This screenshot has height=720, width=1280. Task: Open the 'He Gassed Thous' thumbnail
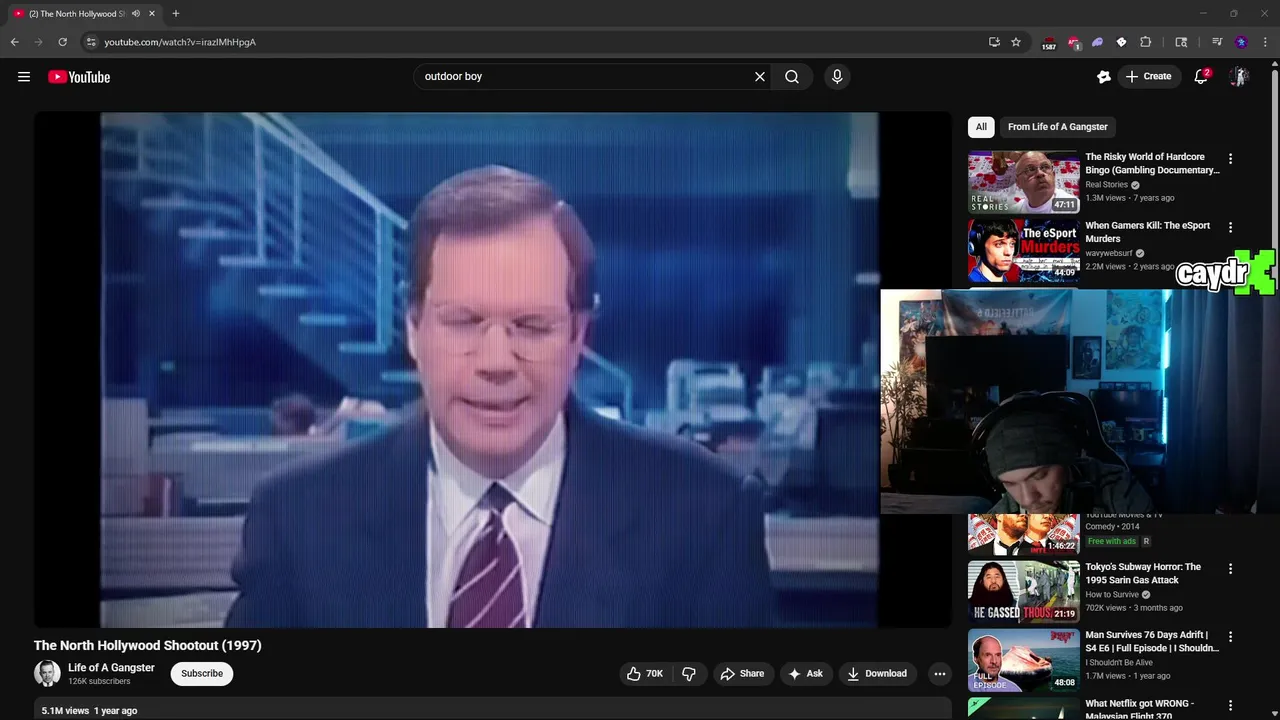pos(1023,591)
